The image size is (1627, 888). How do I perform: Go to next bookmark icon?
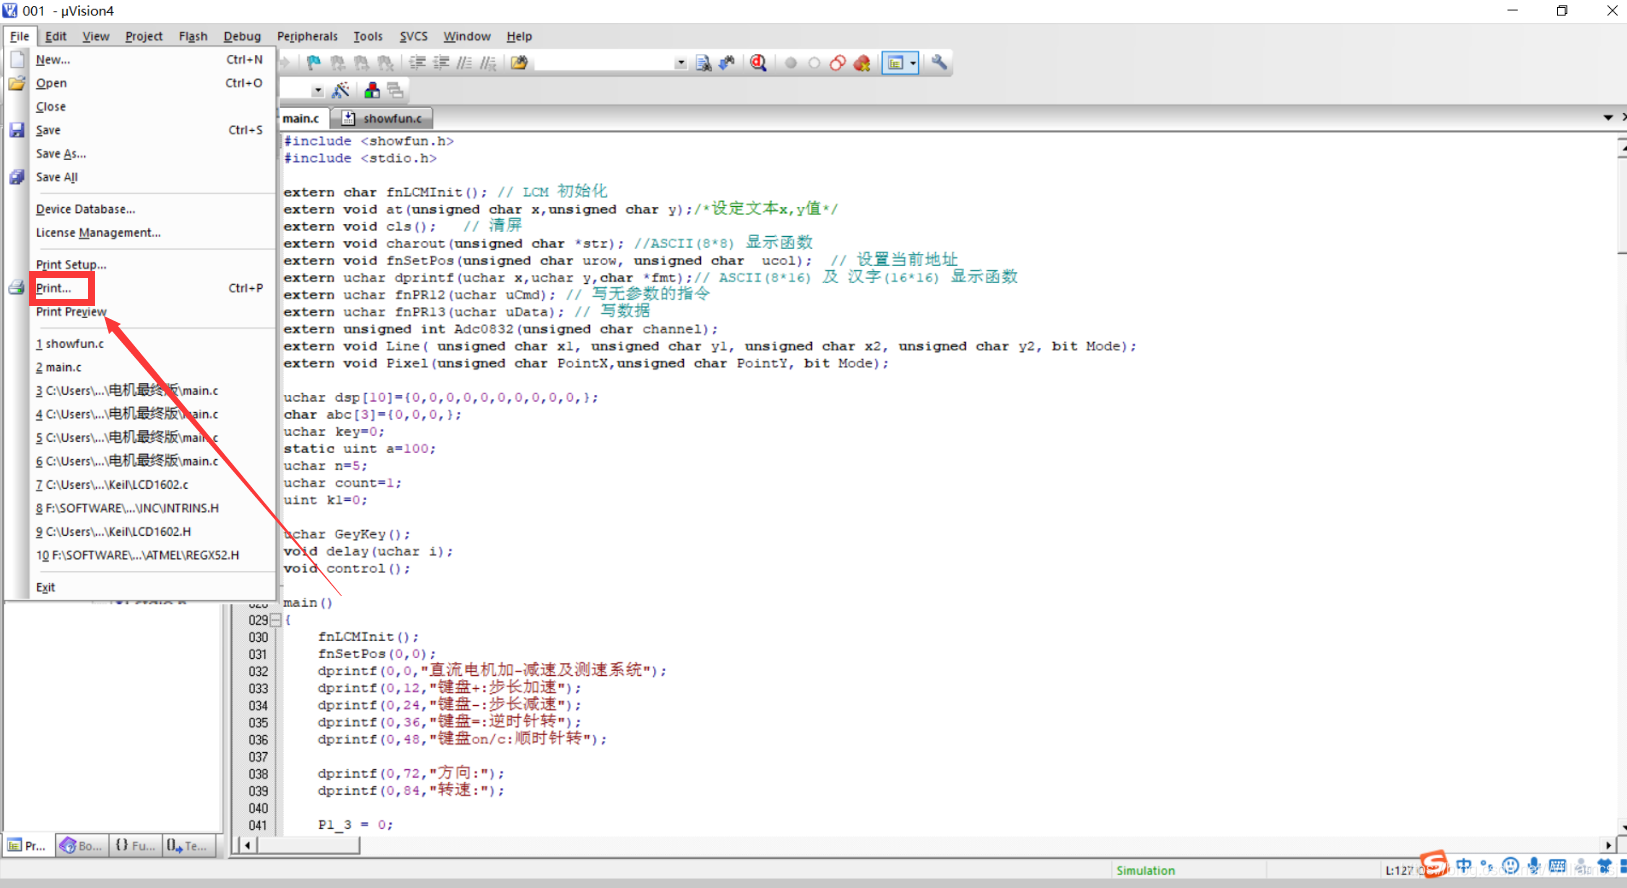(362, 63)
